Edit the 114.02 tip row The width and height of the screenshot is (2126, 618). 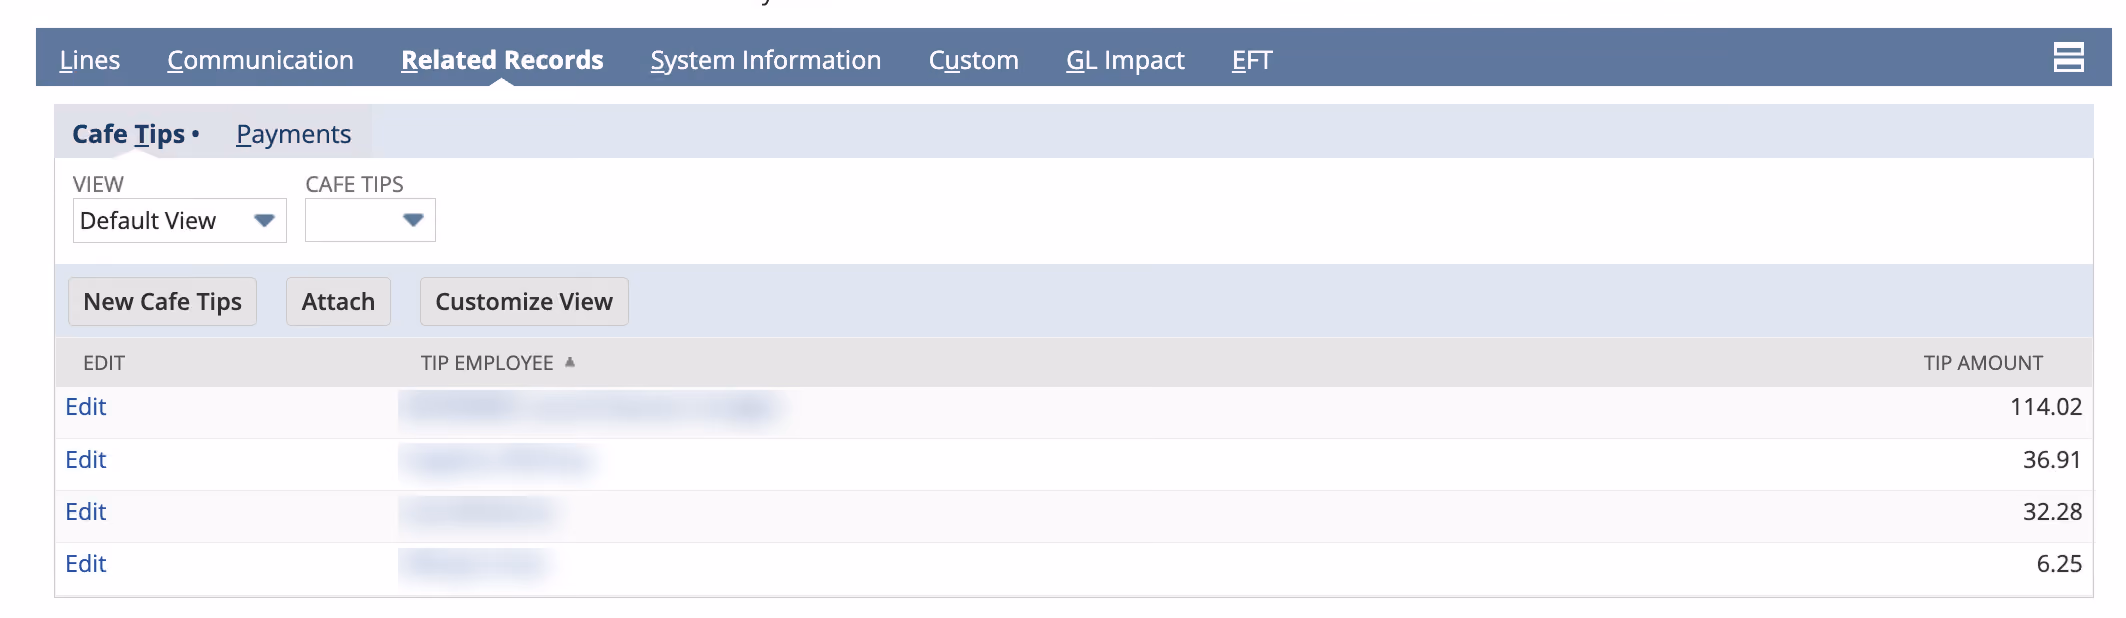86,407
